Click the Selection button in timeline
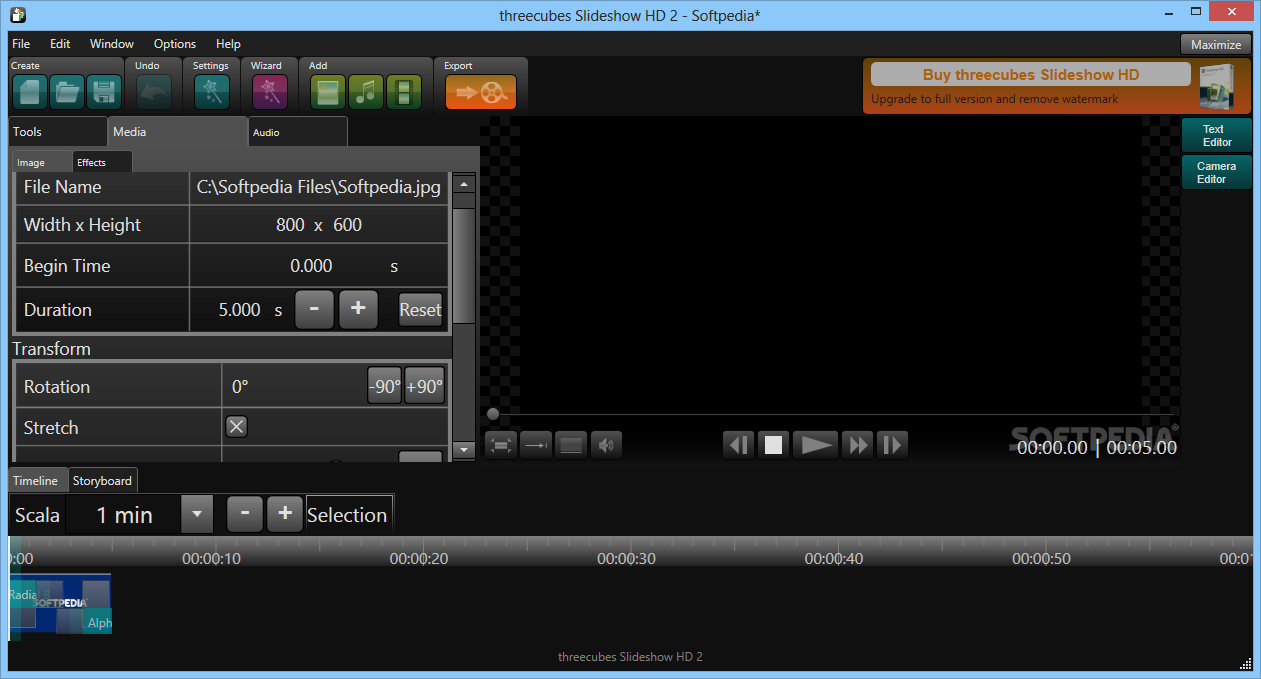 tap(348, 514)
